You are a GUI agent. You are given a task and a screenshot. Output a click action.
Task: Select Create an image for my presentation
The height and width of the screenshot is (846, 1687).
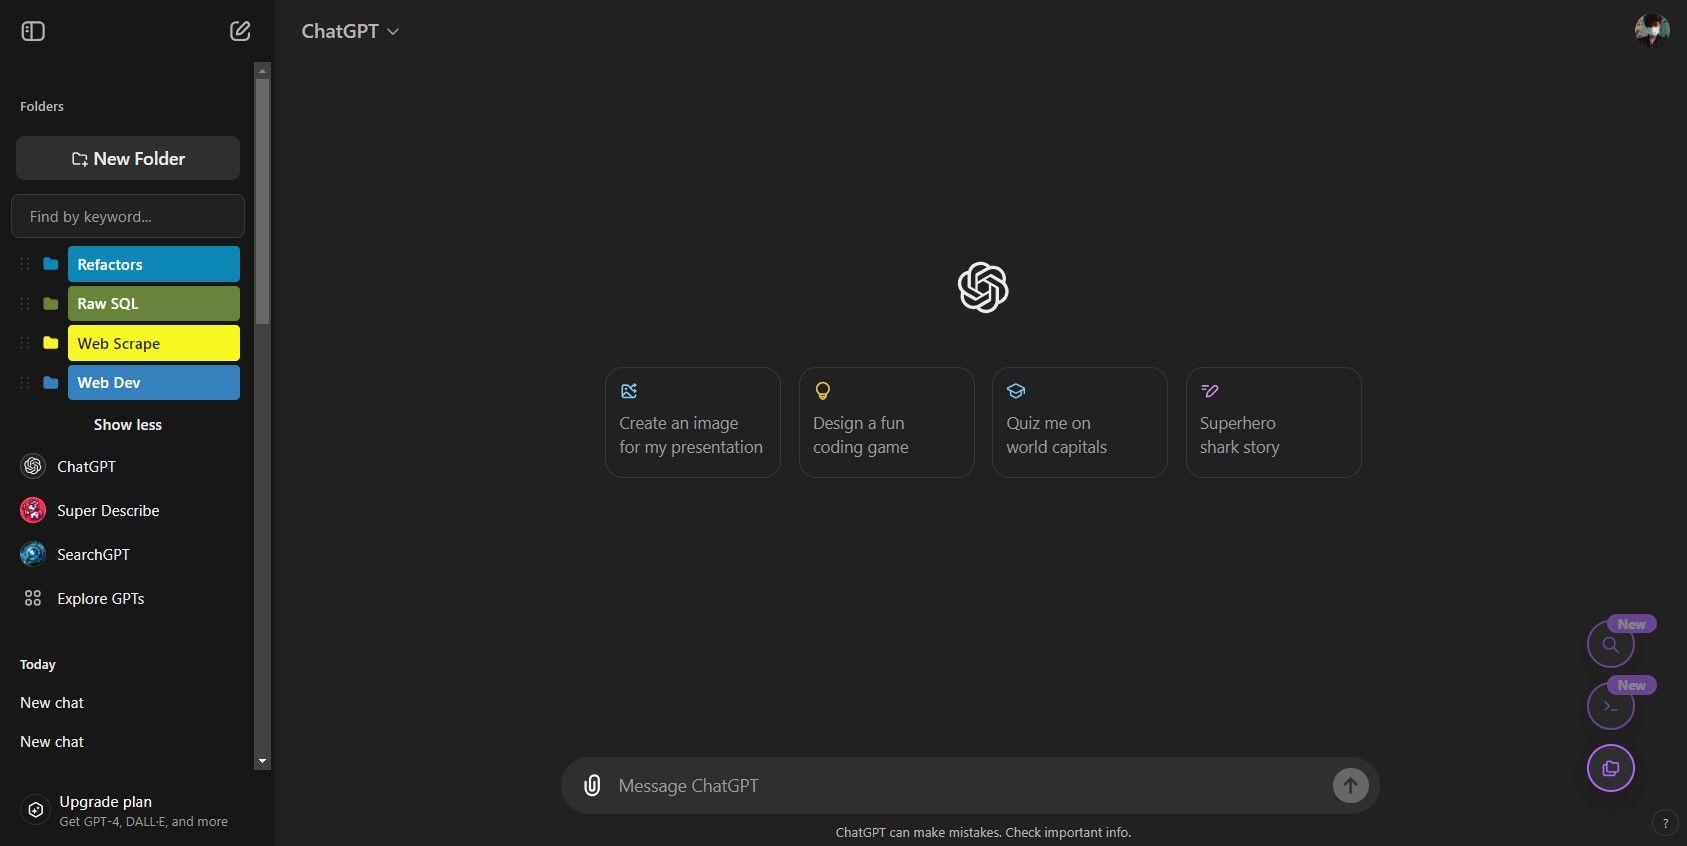pyautogui.click(x=693, y=422)
